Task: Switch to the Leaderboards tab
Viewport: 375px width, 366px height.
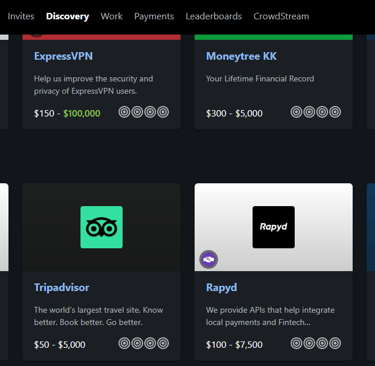Action: coord(214,16)
